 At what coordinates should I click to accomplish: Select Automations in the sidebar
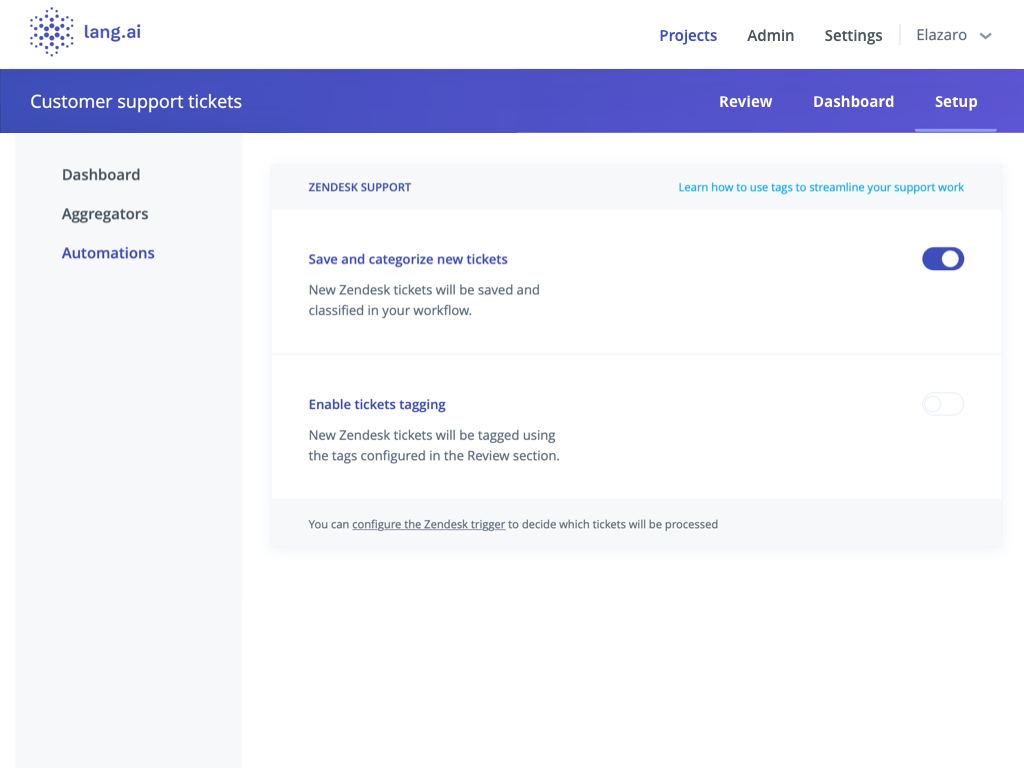(x=108, y=253)
